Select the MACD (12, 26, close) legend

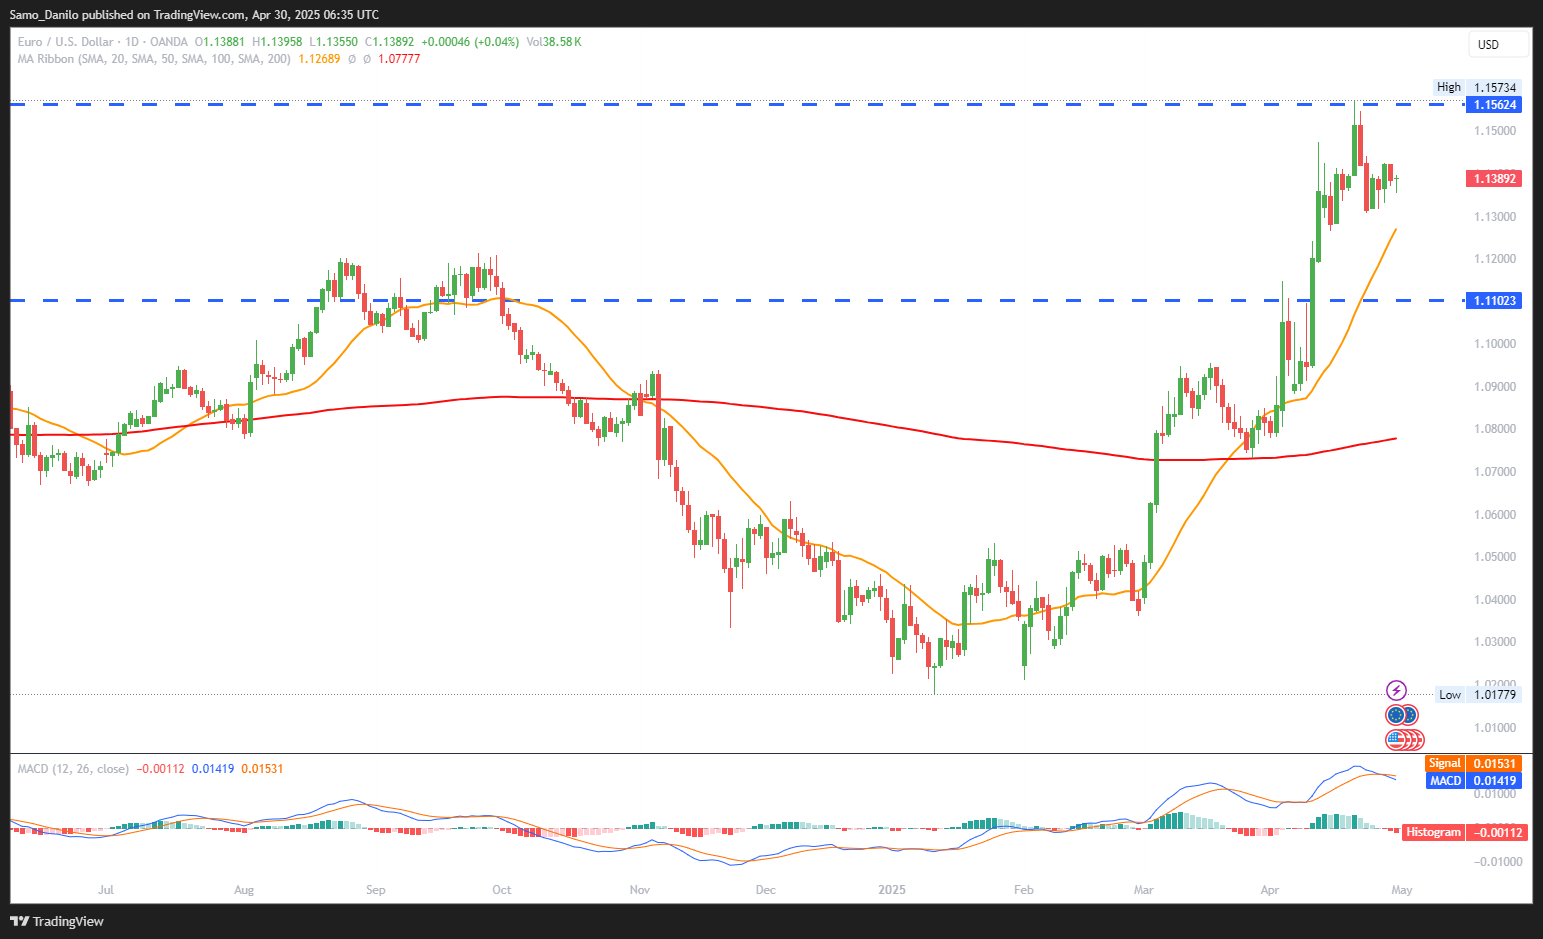[x=73, y=769]
